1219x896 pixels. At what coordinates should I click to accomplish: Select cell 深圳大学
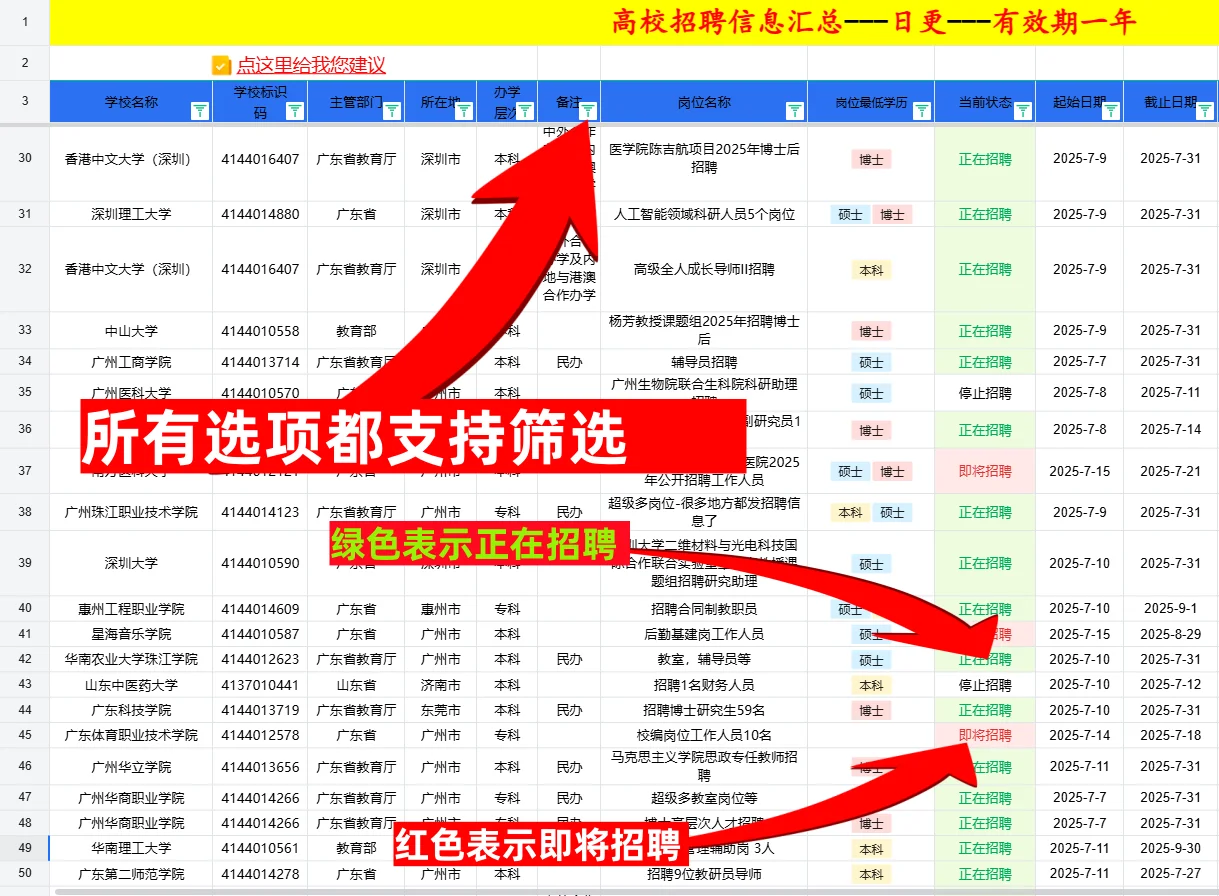tap(131, 563)
